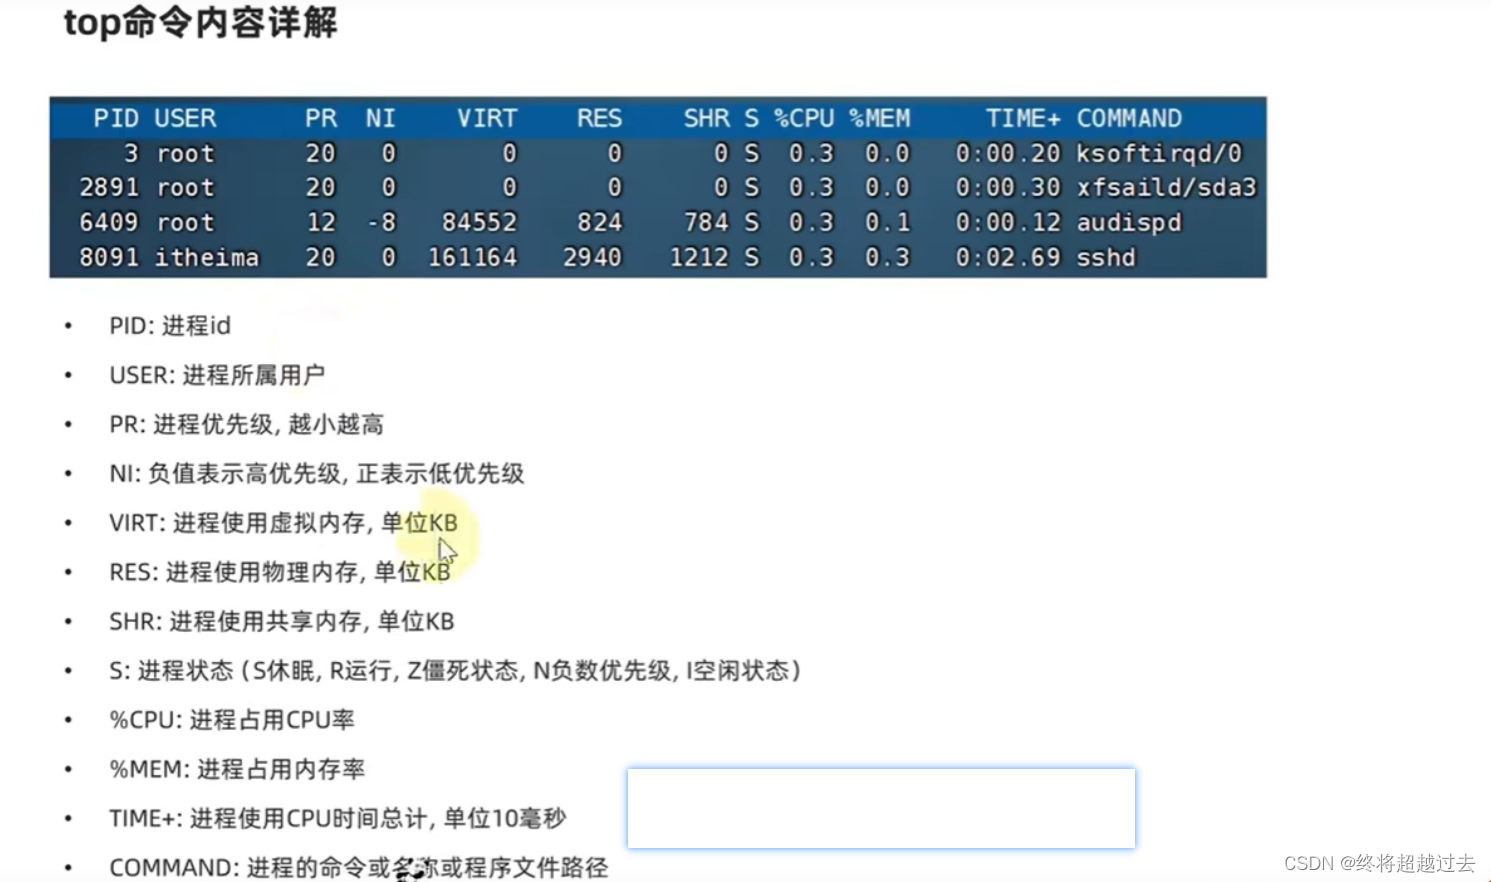1491x882 pixels.
Task: Click the time value 0:00.30
Action: [1008, 187]
